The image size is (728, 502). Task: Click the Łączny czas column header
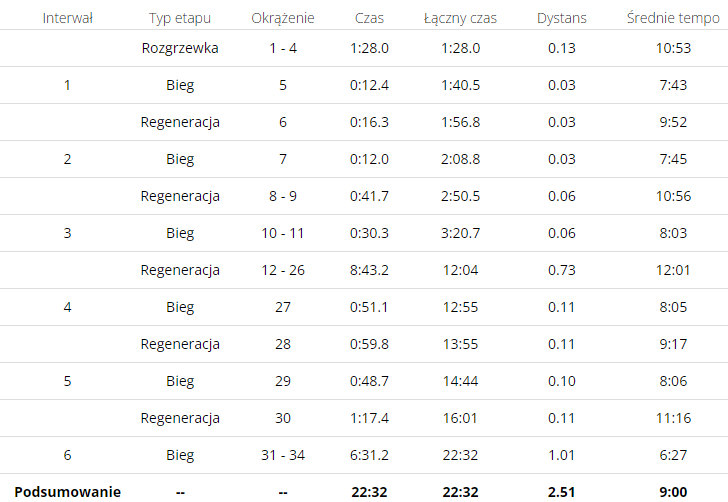point(460,18)
